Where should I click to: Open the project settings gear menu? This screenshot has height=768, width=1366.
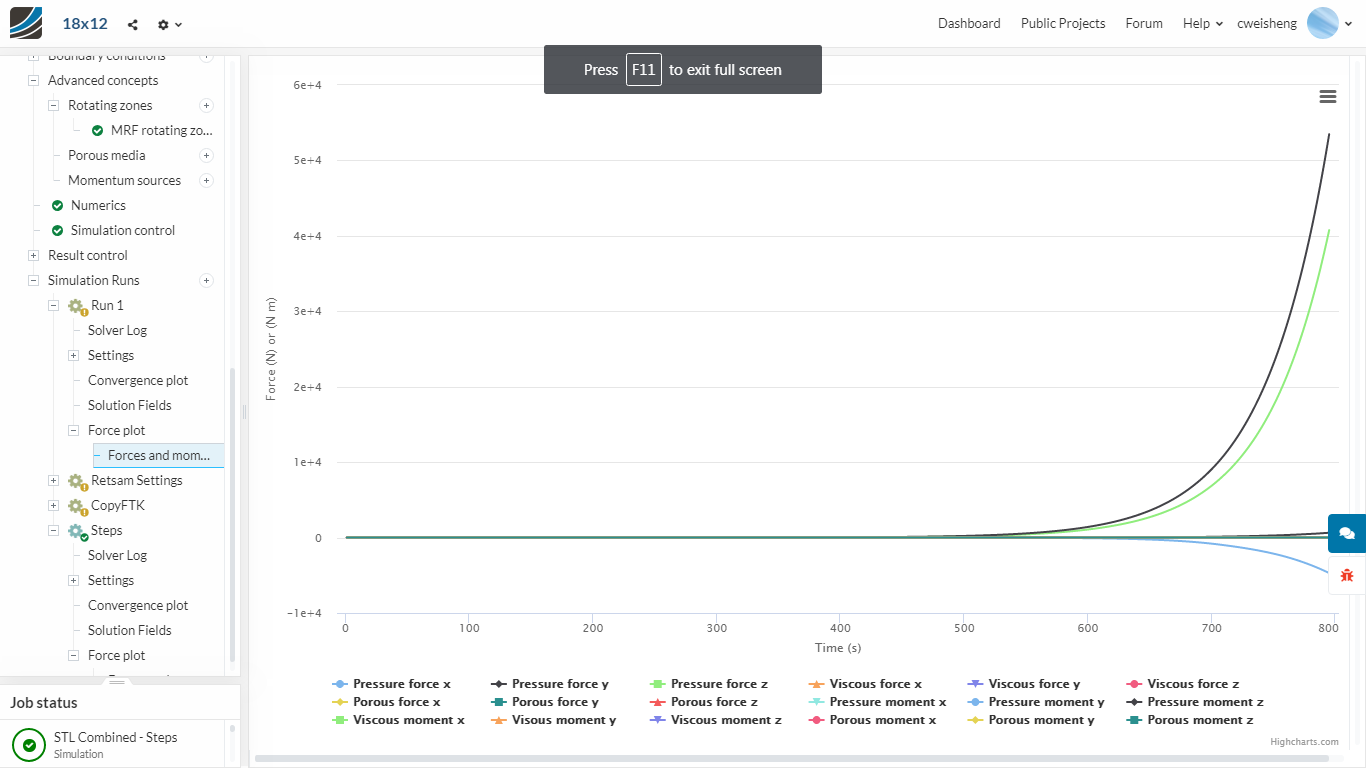pyautogui.click(x=169, y=24)
